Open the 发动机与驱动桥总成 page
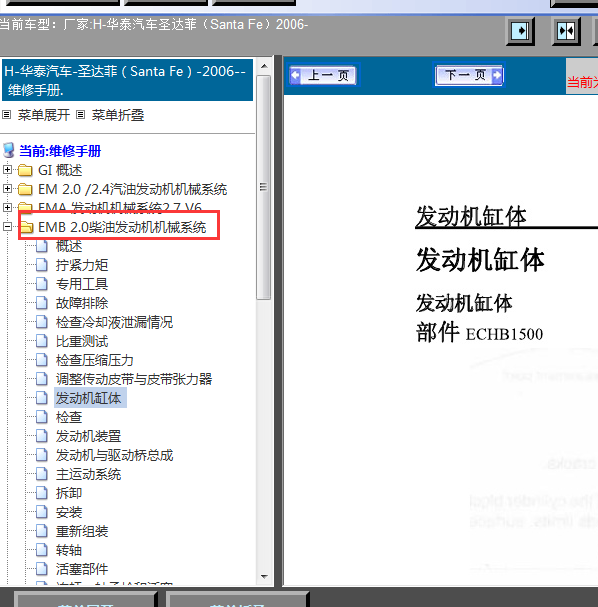The image size is (598, 607). [x=114, y=455]
